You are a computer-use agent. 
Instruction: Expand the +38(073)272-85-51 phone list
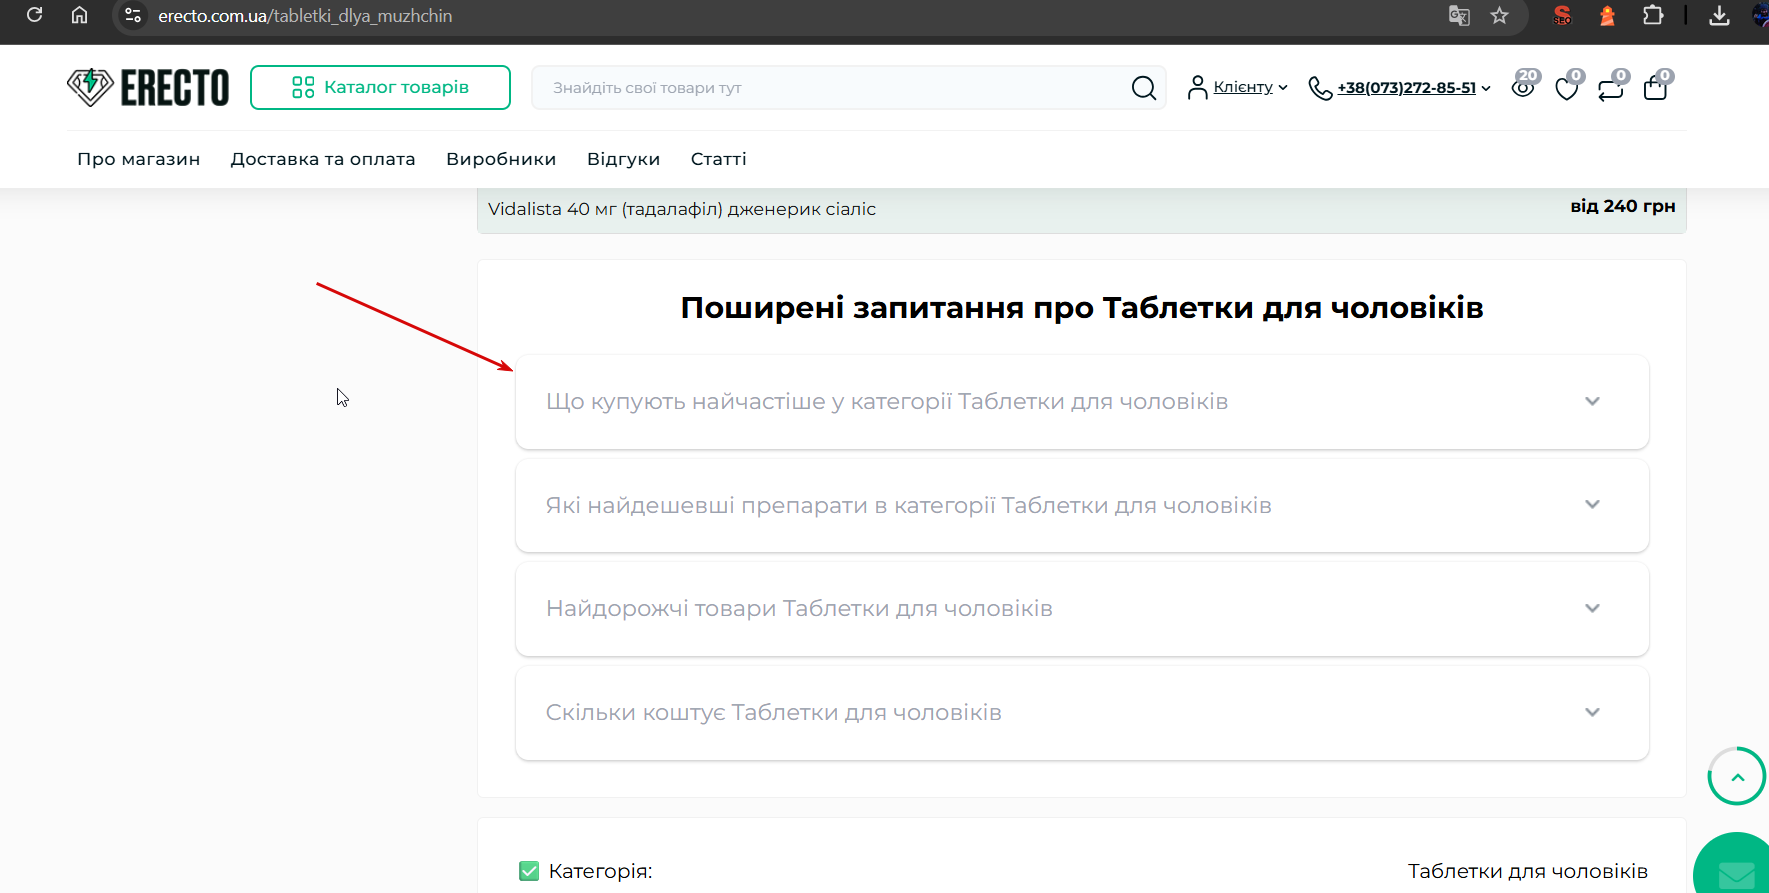click(x=1414, y=88)
